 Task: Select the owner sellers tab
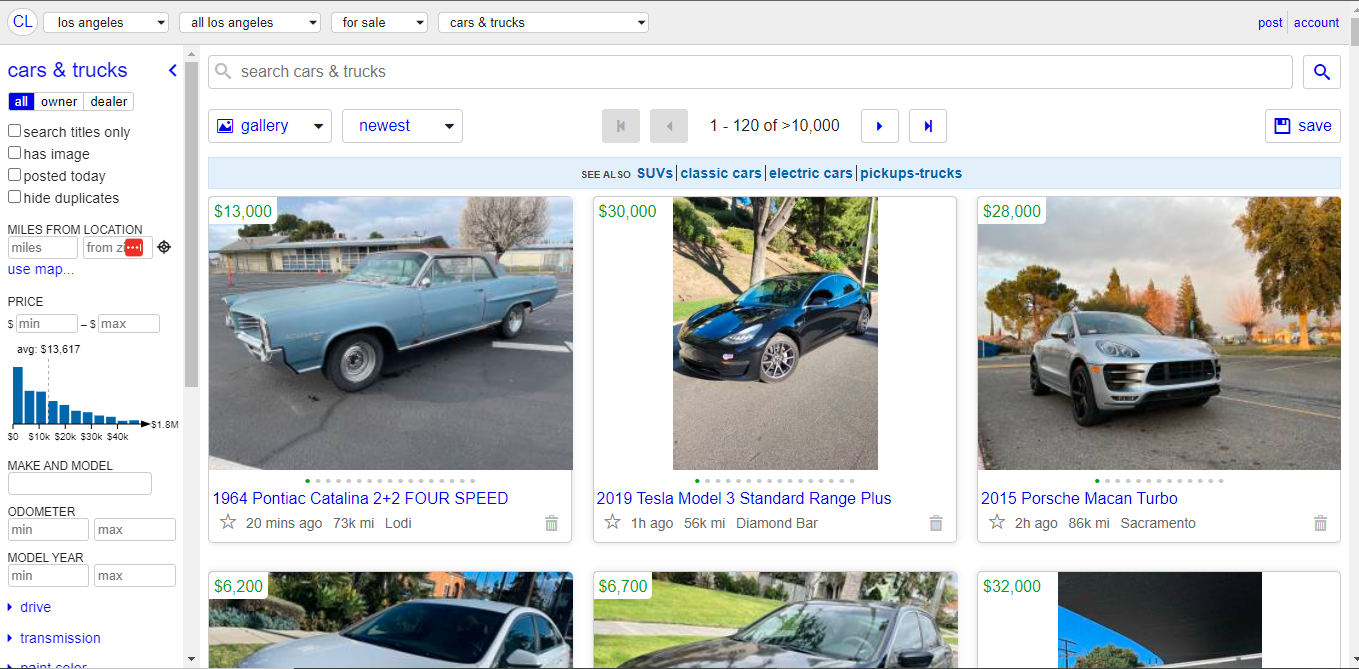(59, 102)
